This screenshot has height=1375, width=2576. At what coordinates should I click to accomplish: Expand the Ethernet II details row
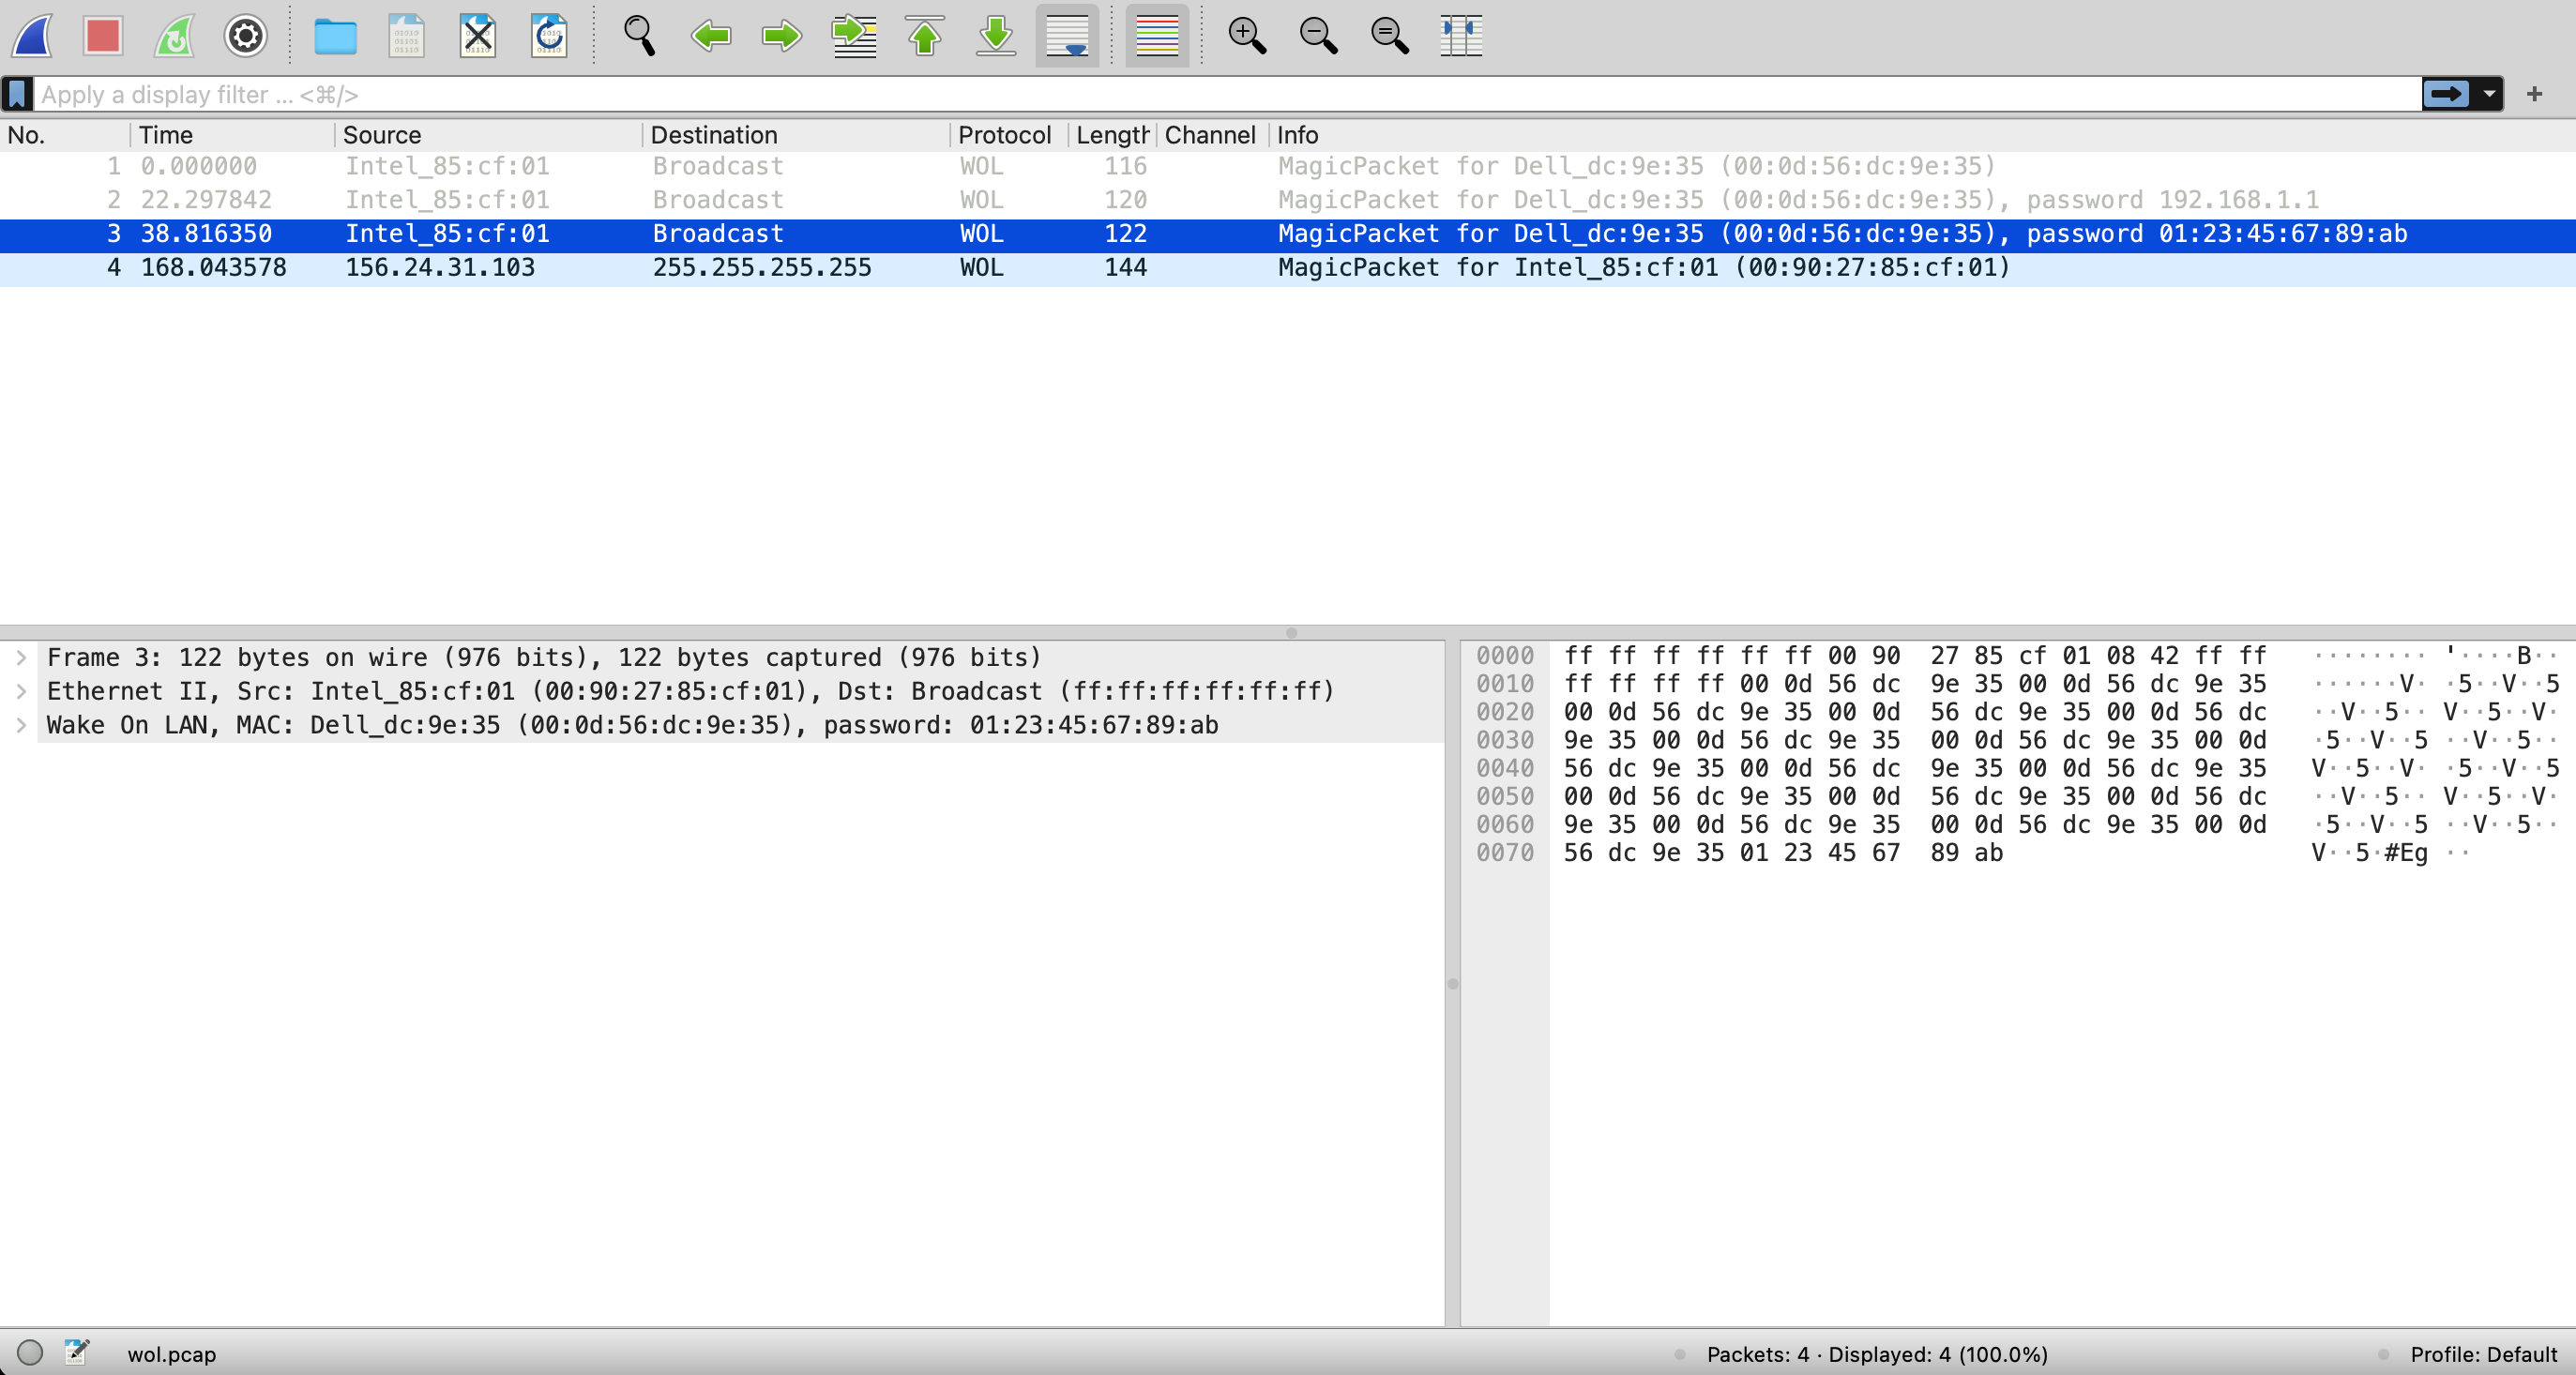[x=21, y=691]
